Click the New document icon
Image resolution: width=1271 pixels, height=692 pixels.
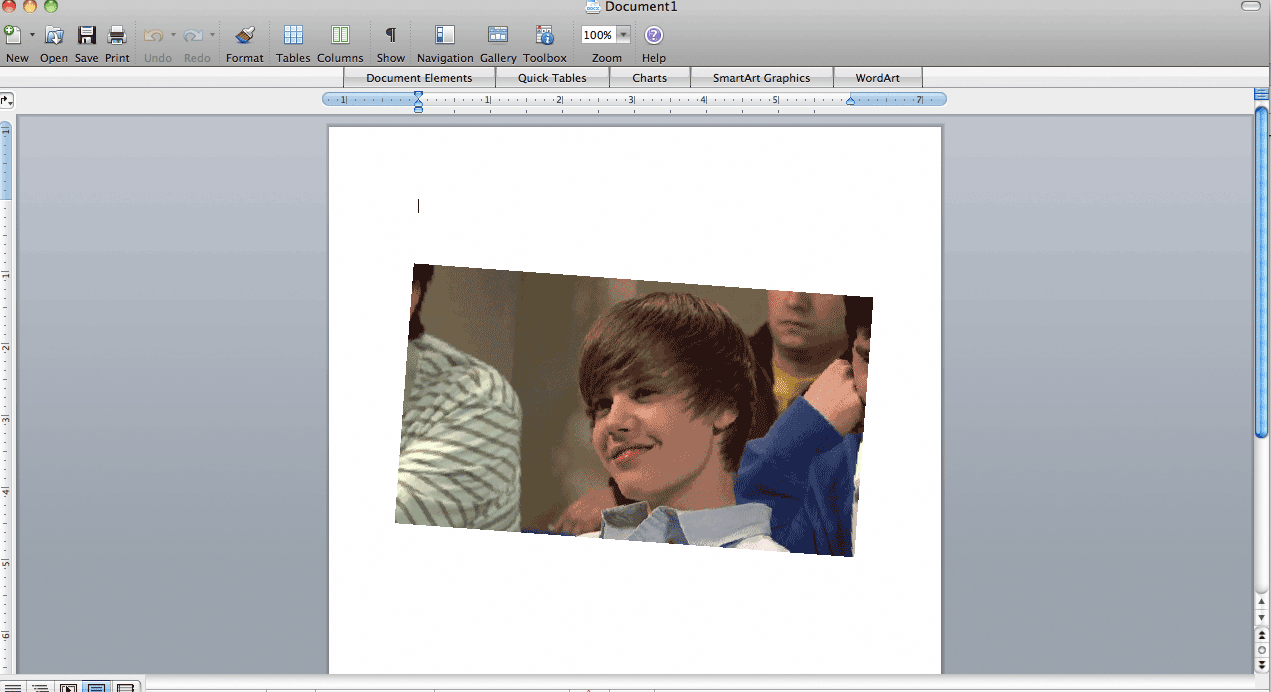(x=13, y=36)
